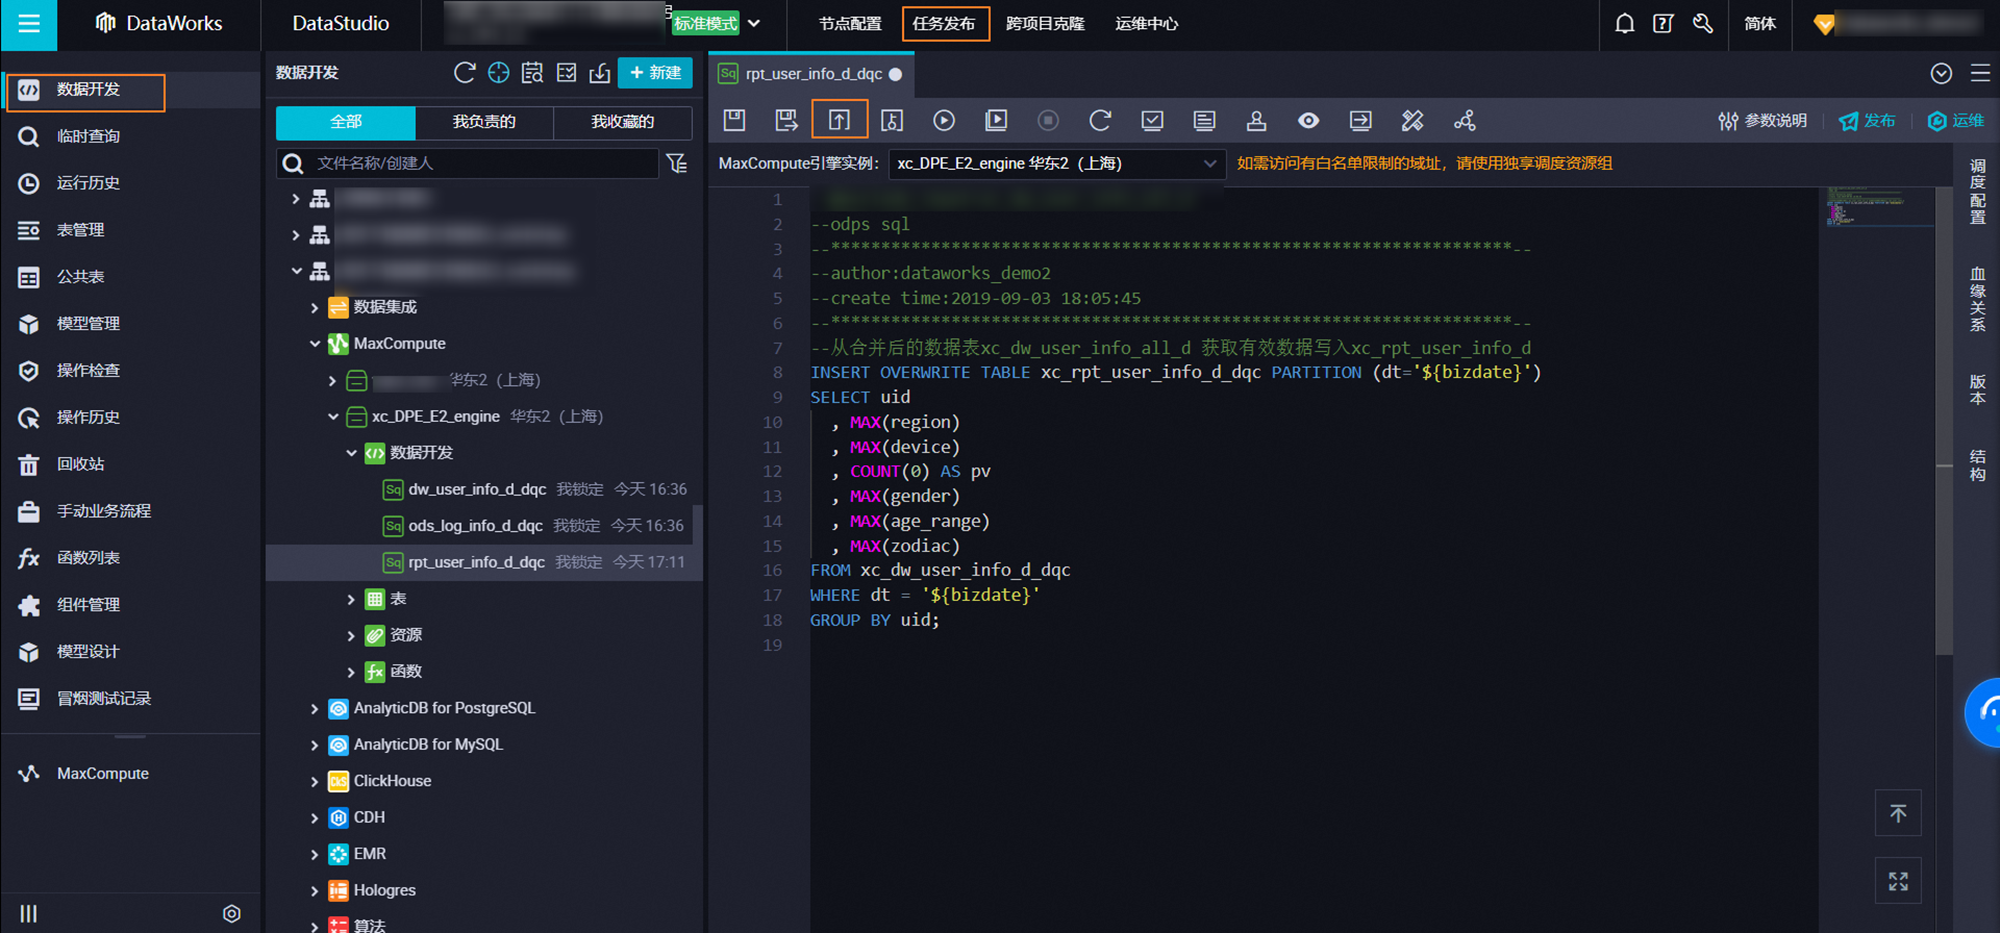Click the 新建 button
2000x933 pixels.
point(655,73)
